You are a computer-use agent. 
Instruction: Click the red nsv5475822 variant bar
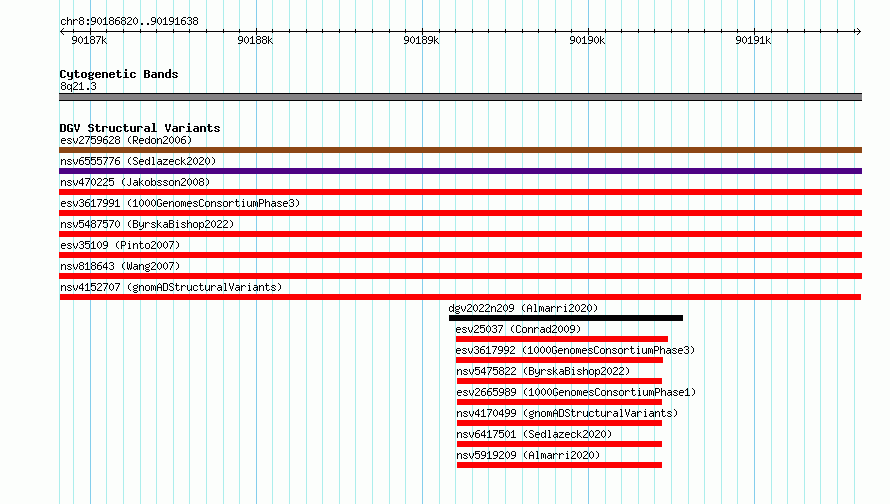tap(559, 381)
